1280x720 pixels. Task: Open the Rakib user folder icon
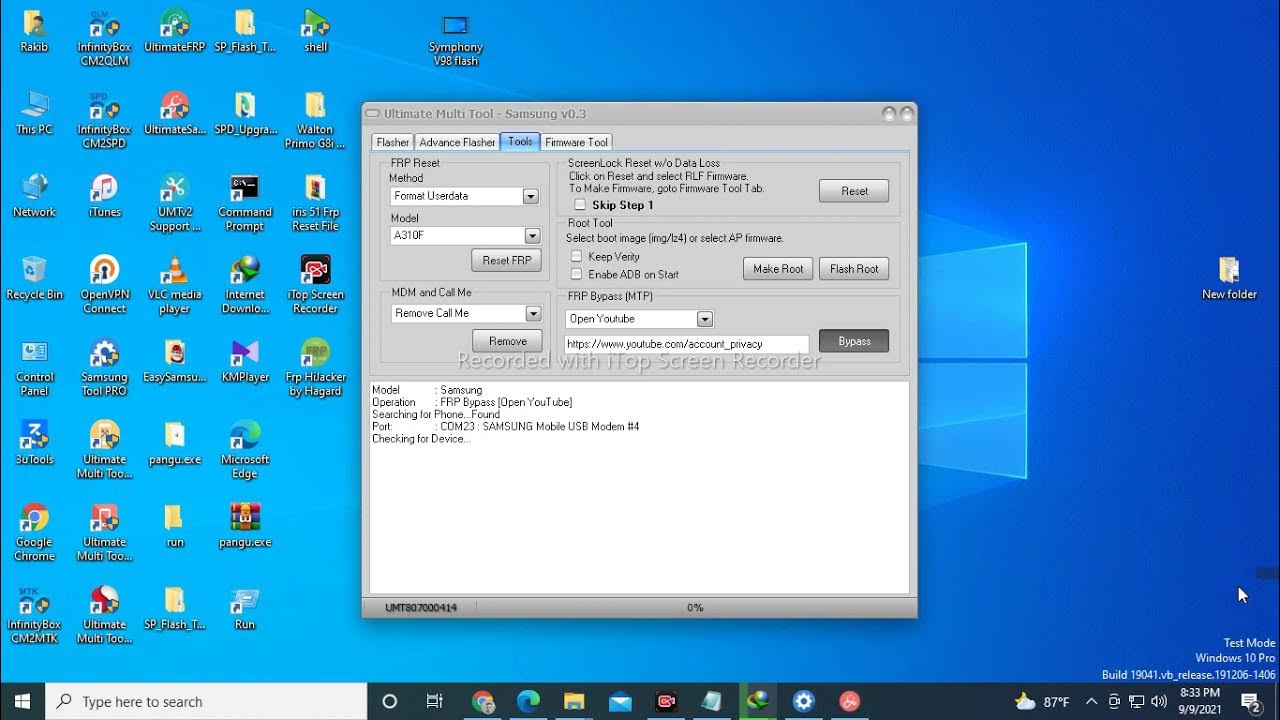pos(34,31)
